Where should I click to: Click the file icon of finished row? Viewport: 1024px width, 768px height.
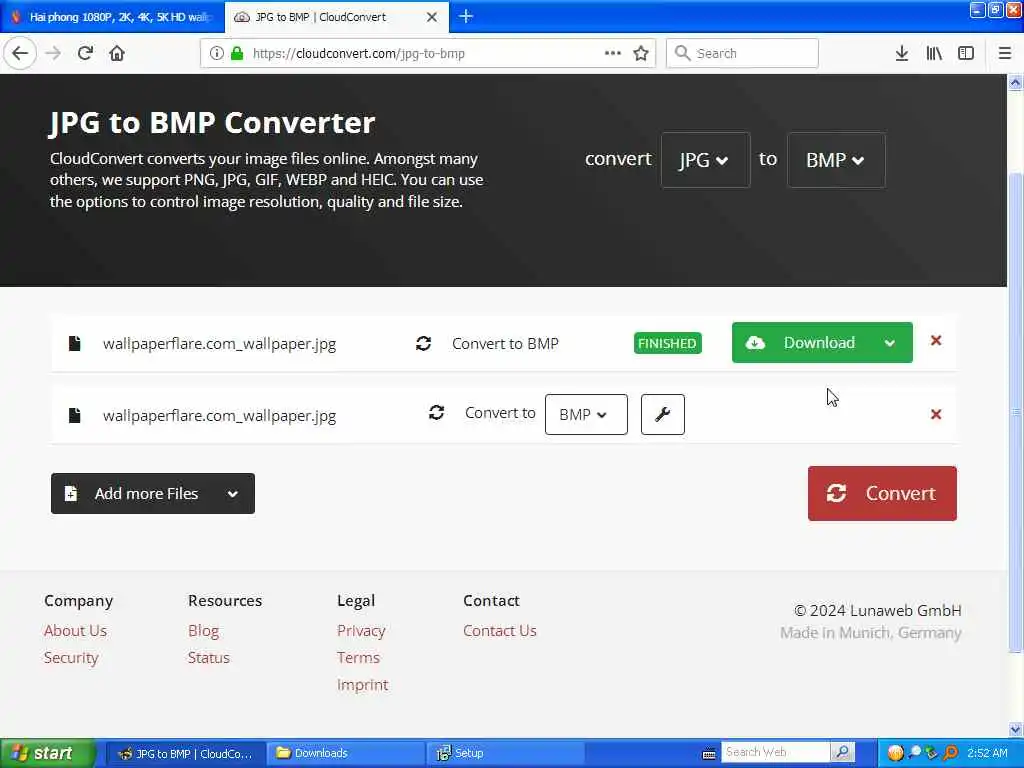tap(74, 344)
